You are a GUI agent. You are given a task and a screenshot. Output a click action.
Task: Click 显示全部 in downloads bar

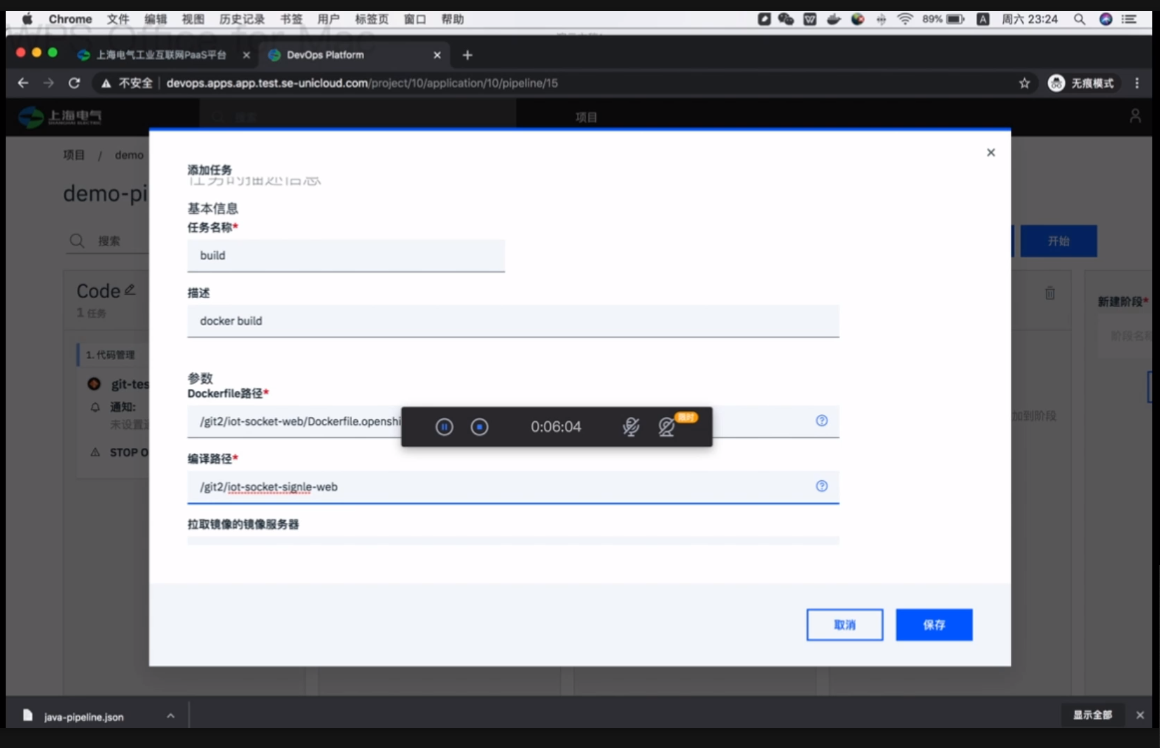pos(1092,716)
